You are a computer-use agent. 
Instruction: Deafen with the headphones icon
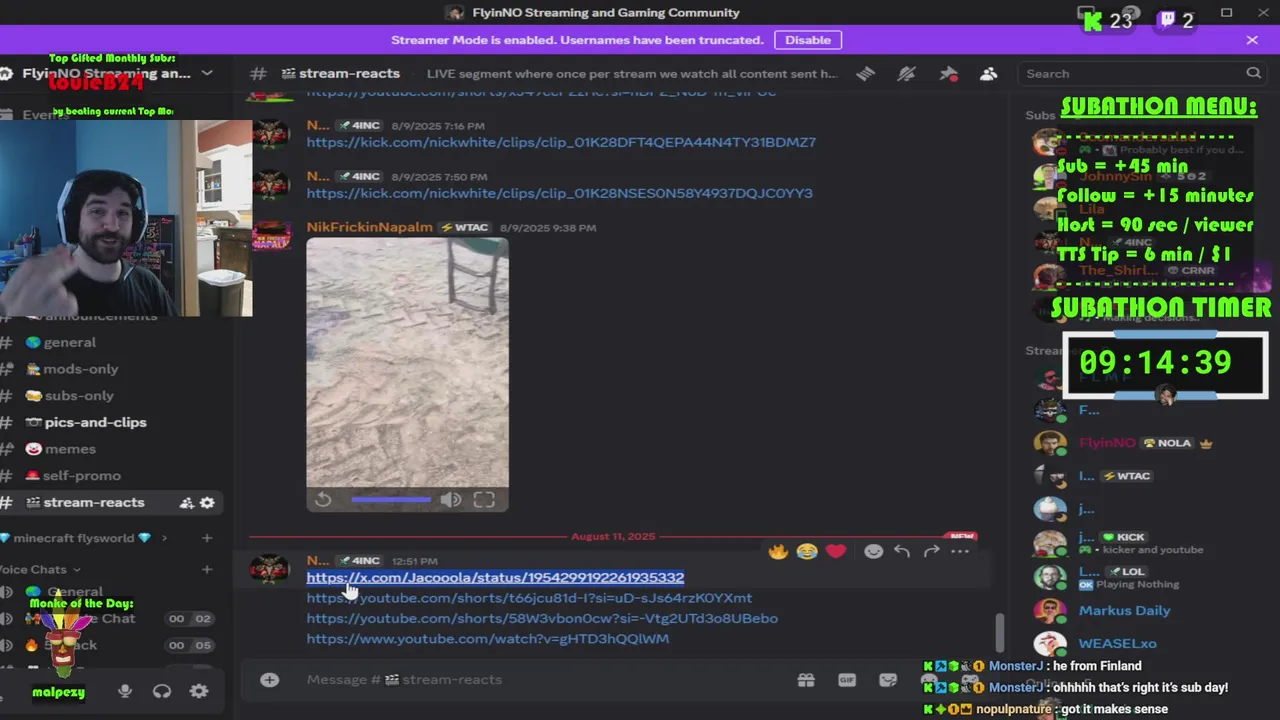point(162,691)
